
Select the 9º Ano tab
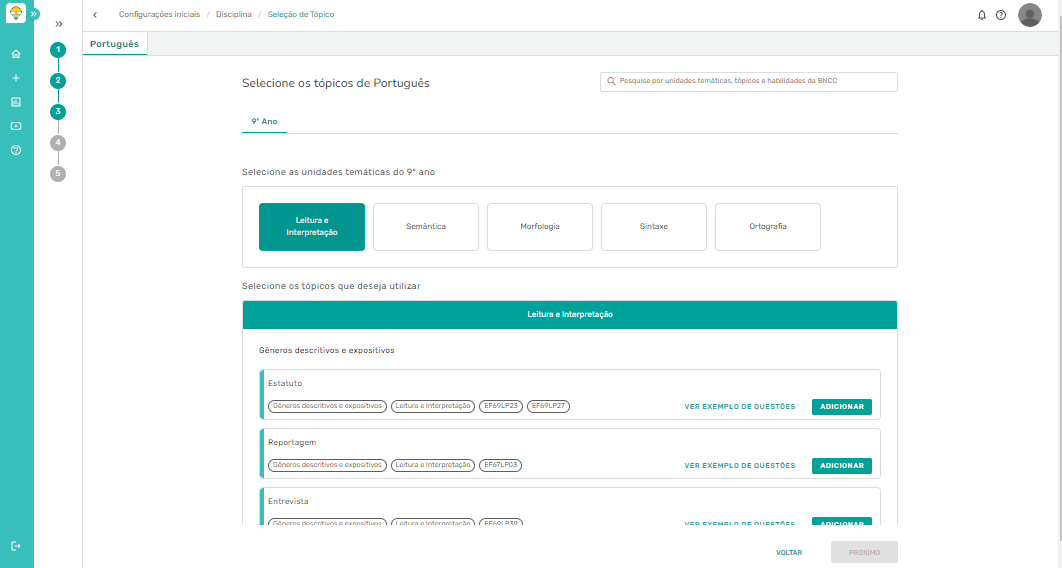(x=264, y=121)
